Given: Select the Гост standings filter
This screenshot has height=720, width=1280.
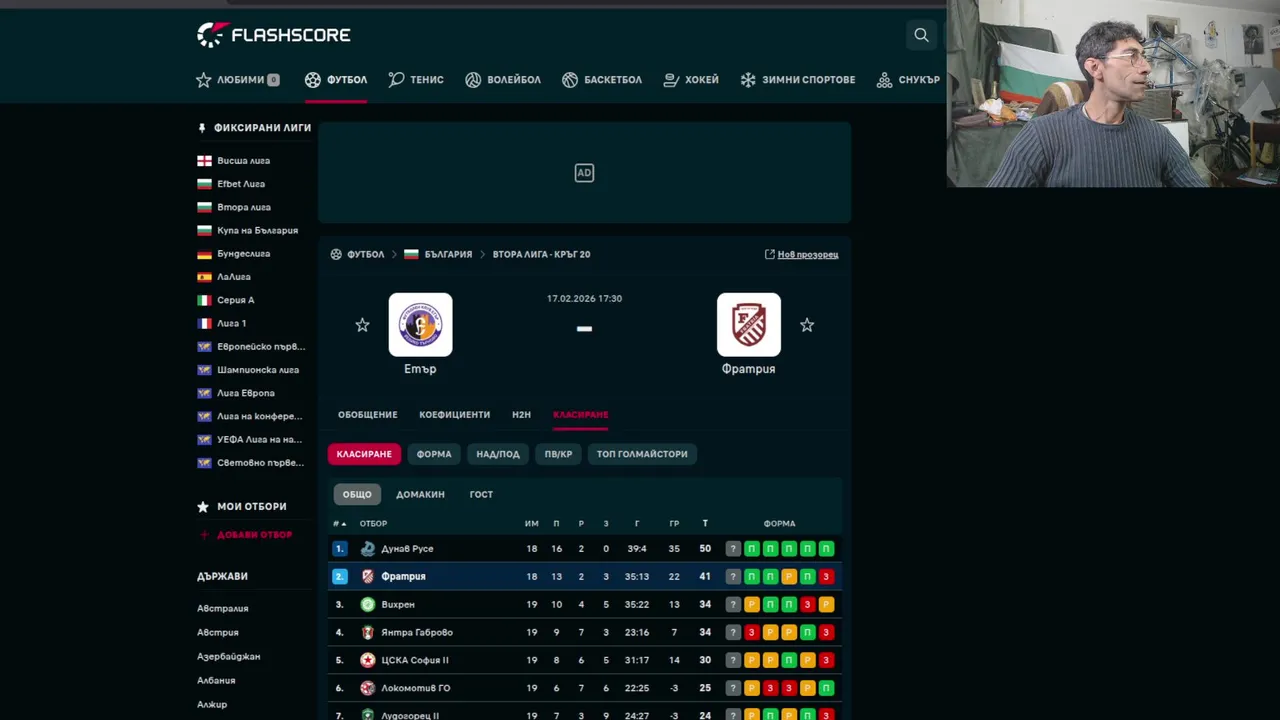Looking at the screenshot, I should click(481, 494).
